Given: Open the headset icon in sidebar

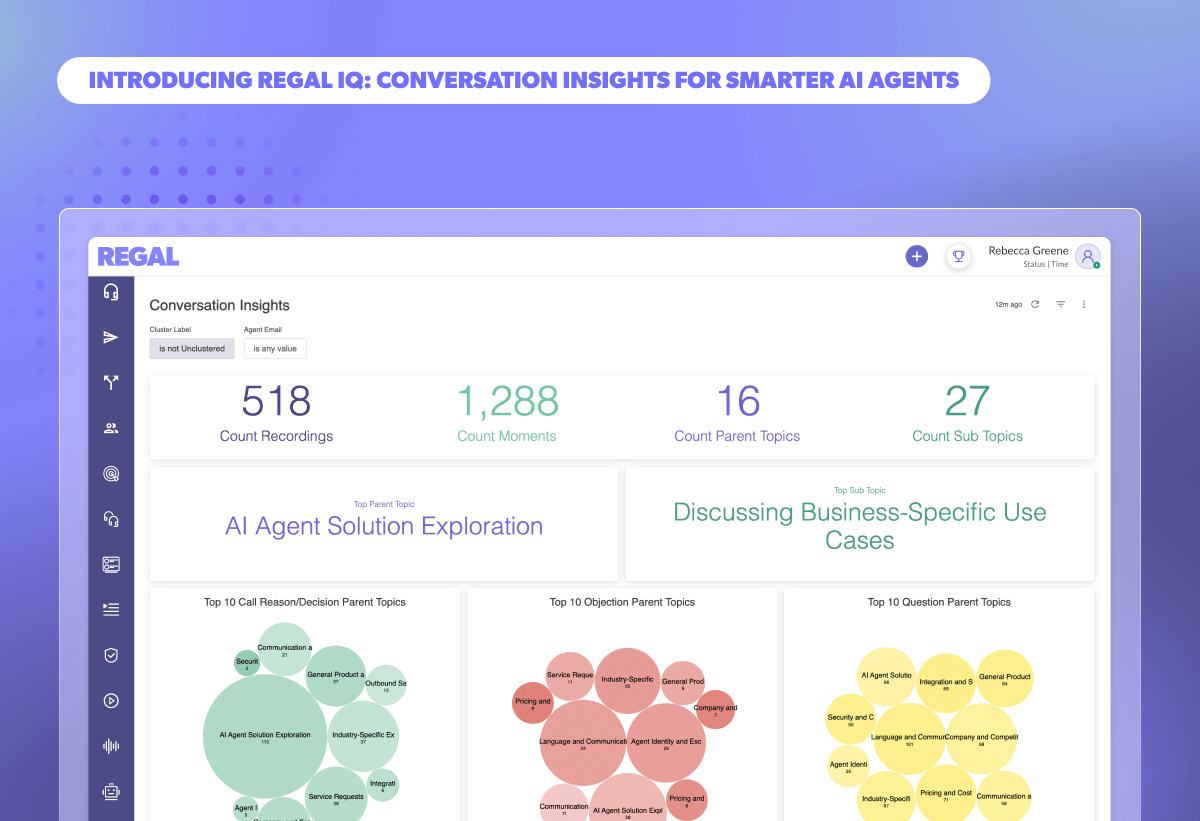Looking at the screenshot, I should point(111,292).
